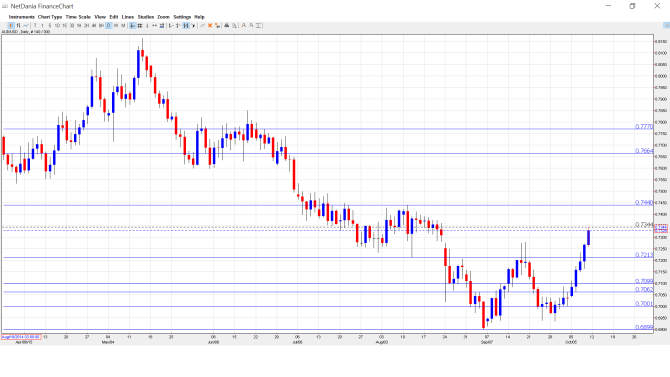Image resolution: width=670 pixels, height=377 pixels.
Task: Switch to 1-minute time scale
Action: point(42,26)
